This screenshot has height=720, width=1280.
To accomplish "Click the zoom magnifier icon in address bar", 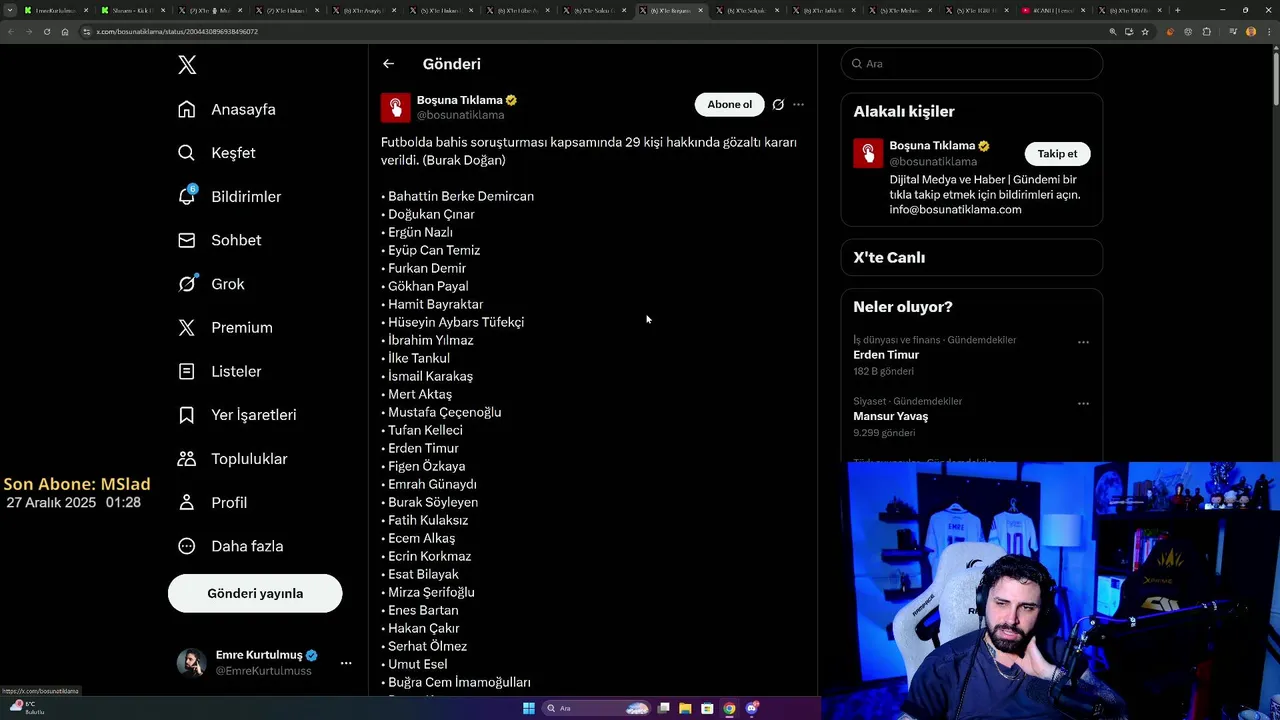I will tap(1112, 32).
